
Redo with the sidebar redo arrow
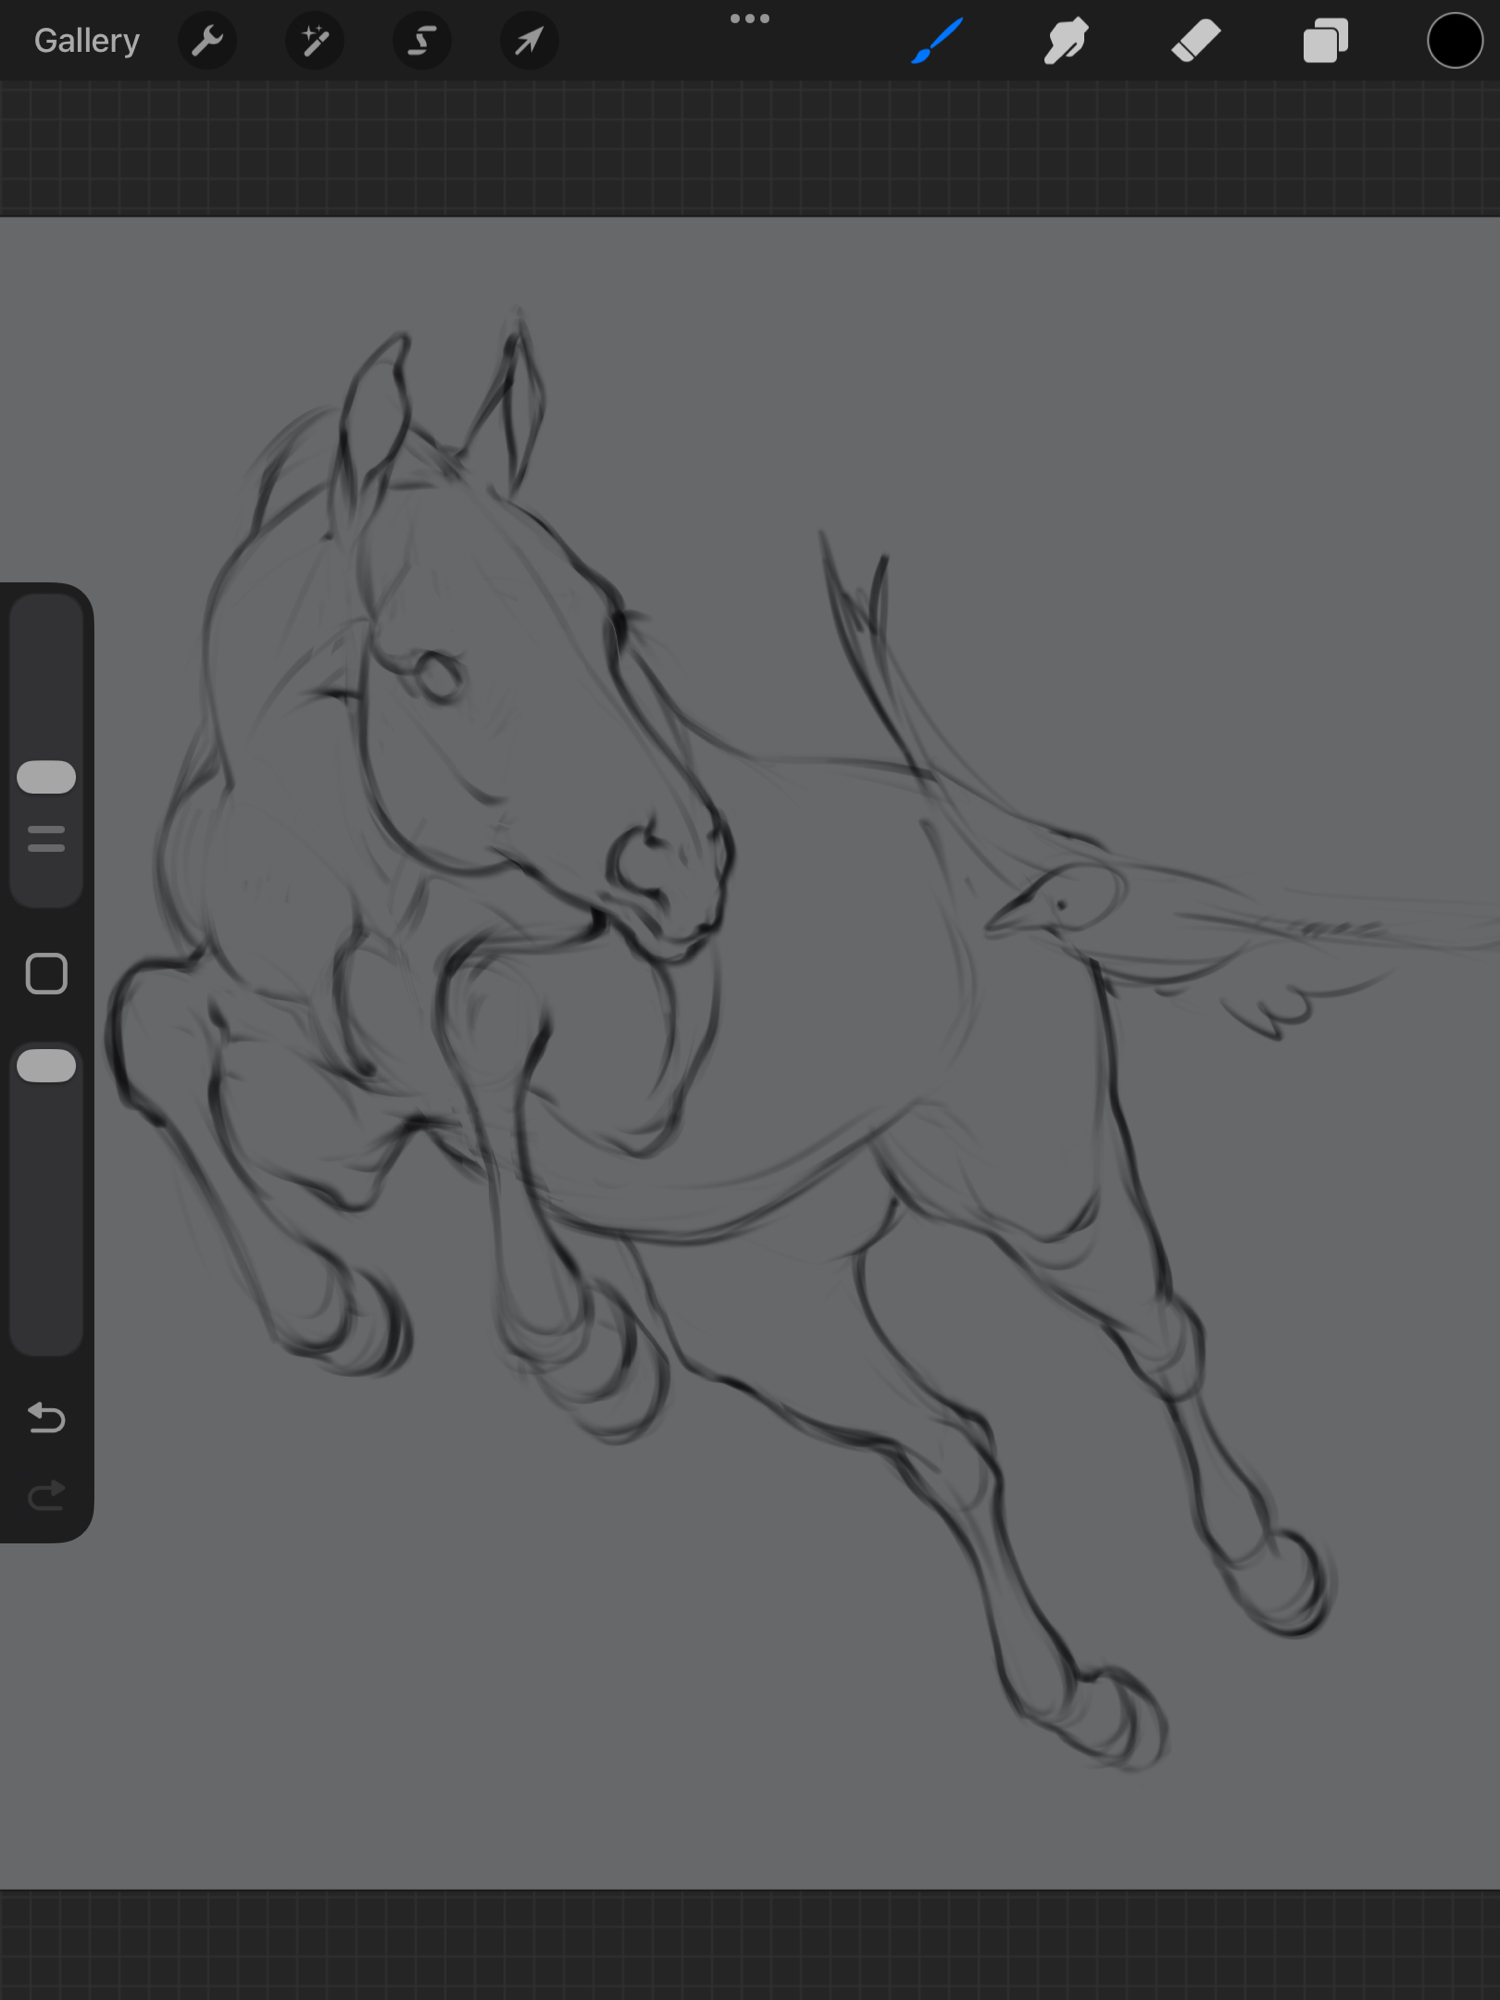tap(47, 1496)
